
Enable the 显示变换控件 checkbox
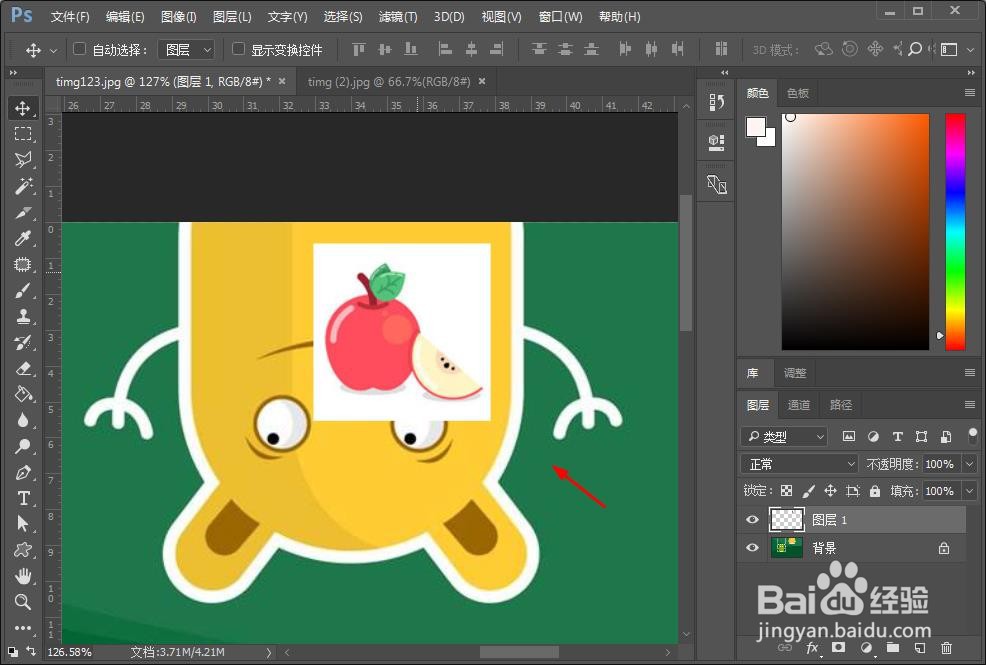pyautogui.click(x=238, y=48)
